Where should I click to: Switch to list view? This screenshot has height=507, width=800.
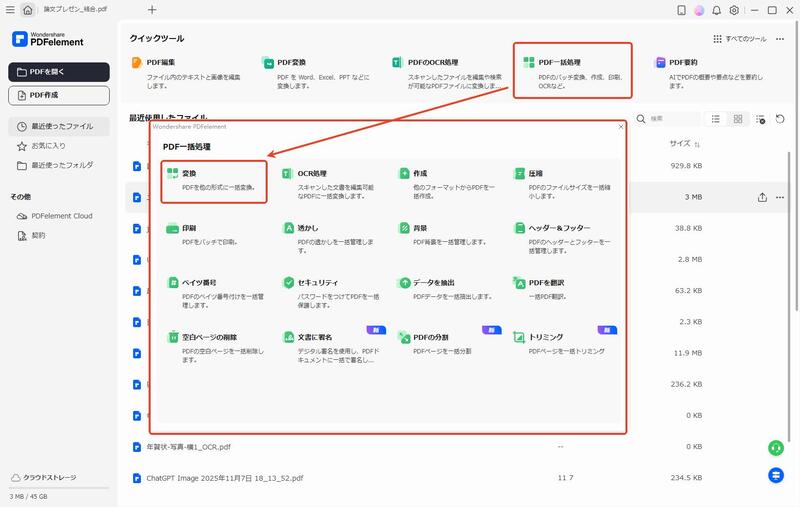(716, 119)
